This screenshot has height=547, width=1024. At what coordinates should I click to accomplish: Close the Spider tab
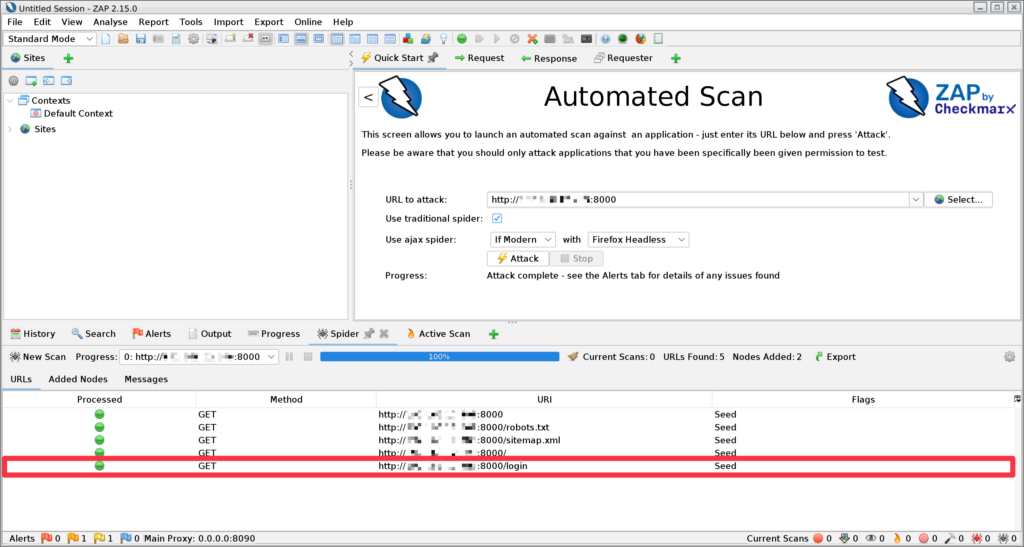(x=384, y=333)
